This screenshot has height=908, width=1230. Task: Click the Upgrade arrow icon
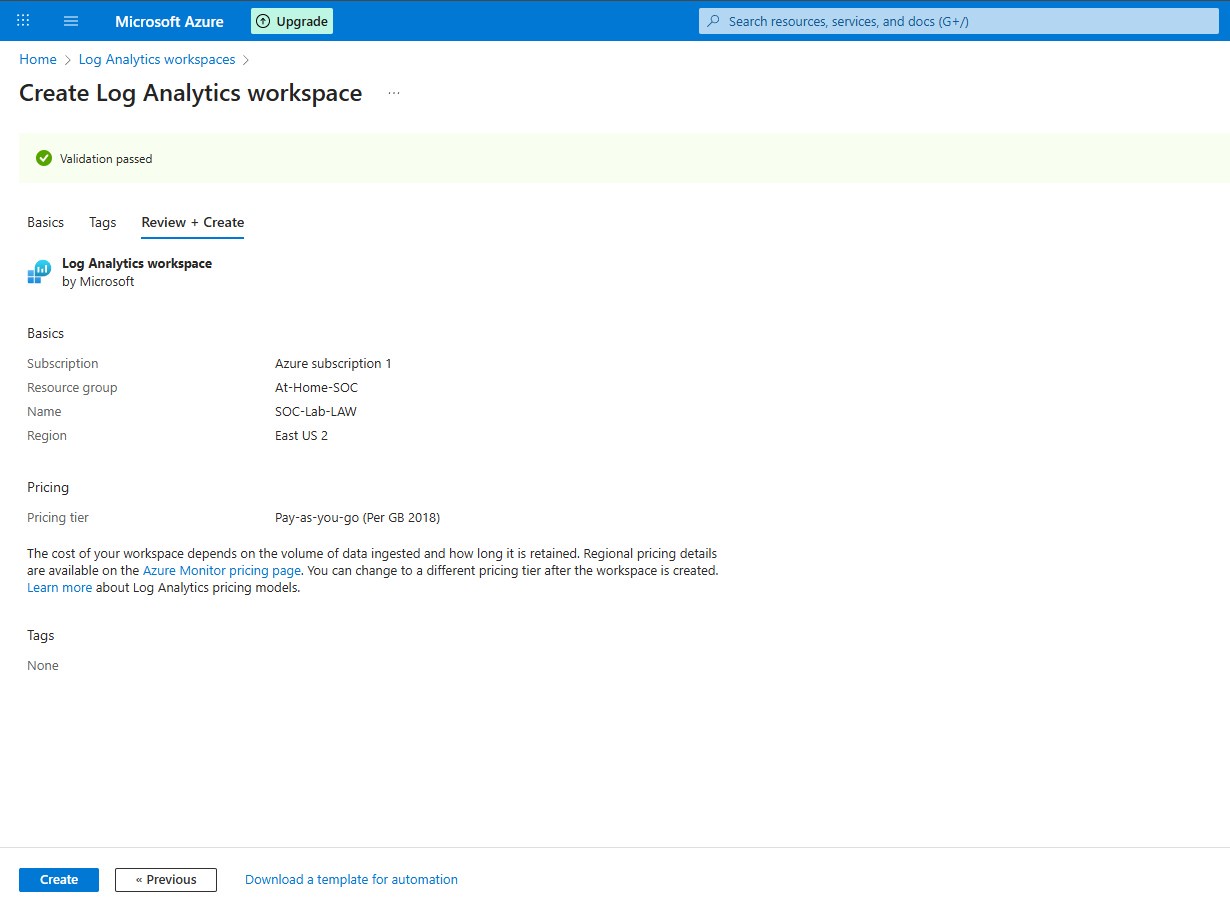(263, 21)
